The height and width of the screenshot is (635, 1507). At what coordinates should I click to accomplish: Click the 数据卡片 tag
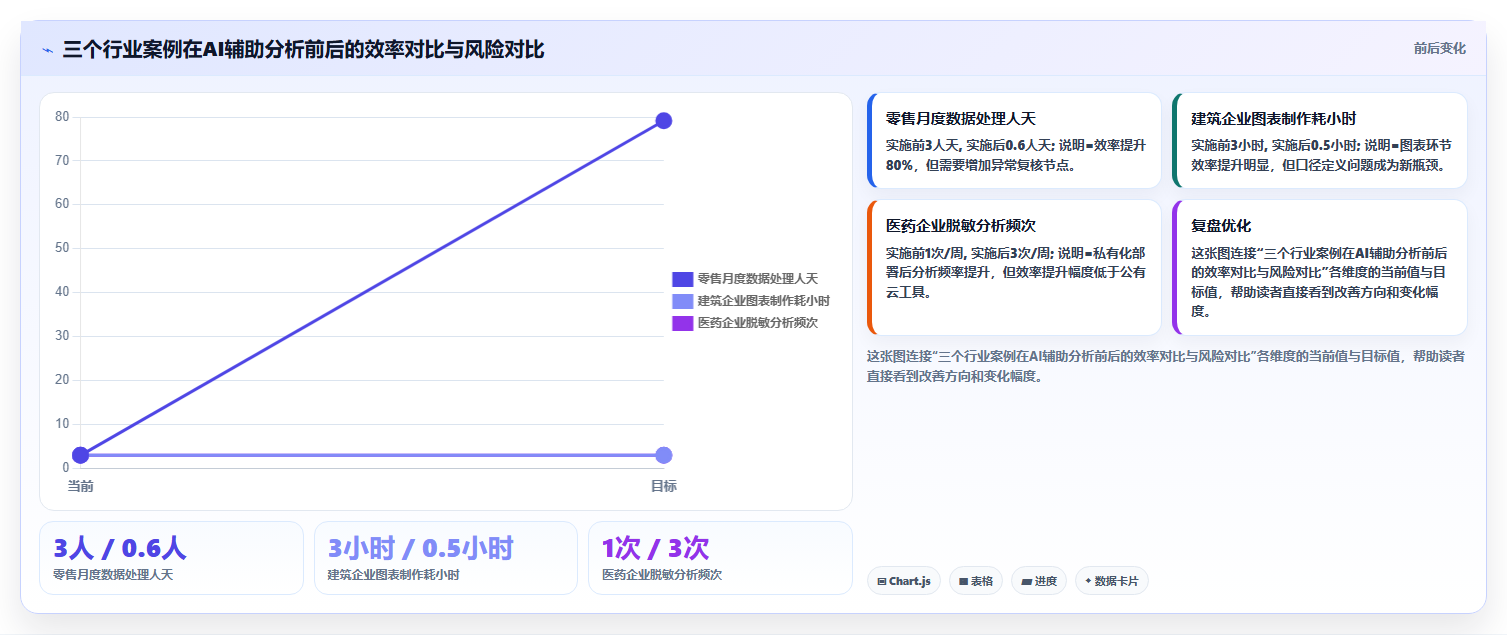[1112, 581]
